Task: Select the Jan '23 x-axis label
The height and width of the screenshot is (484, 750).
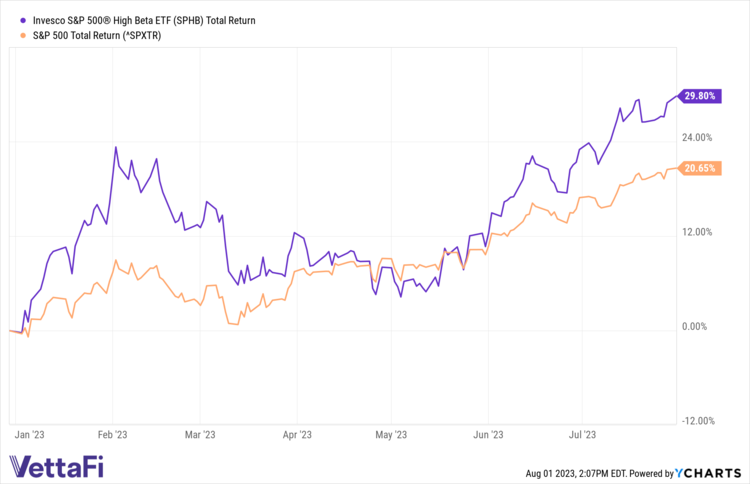Action: 28,435
